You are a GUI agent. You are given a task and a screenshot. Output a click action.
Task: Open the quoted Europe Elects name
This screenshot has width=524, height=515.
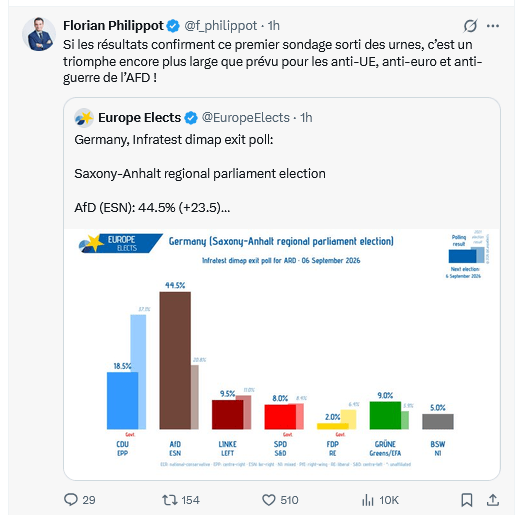(x=139, y=118)
